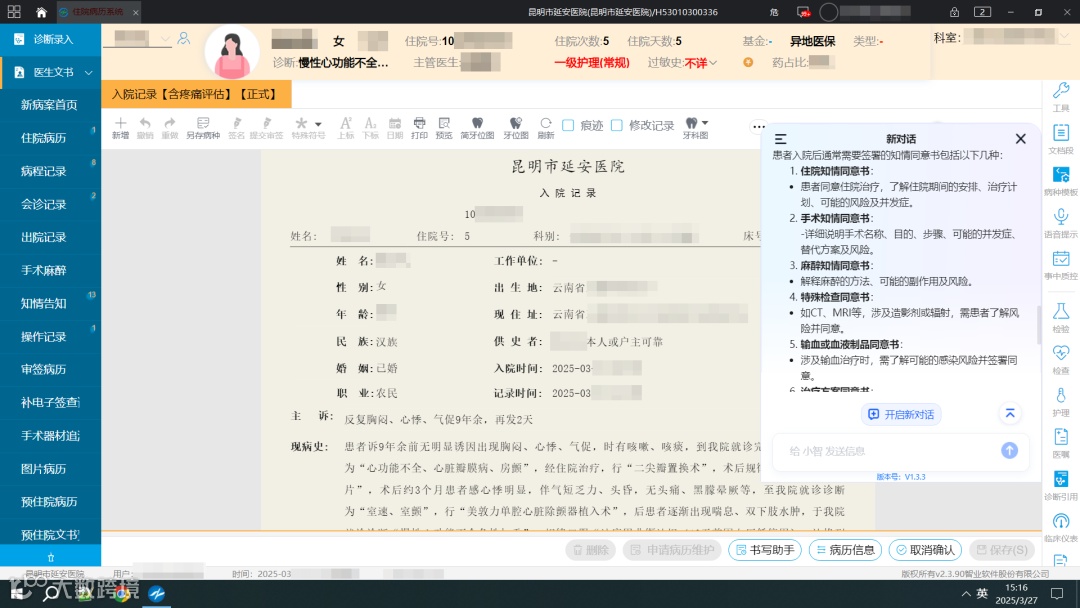Apply 上标 superscript formatting

coord(346,123)
